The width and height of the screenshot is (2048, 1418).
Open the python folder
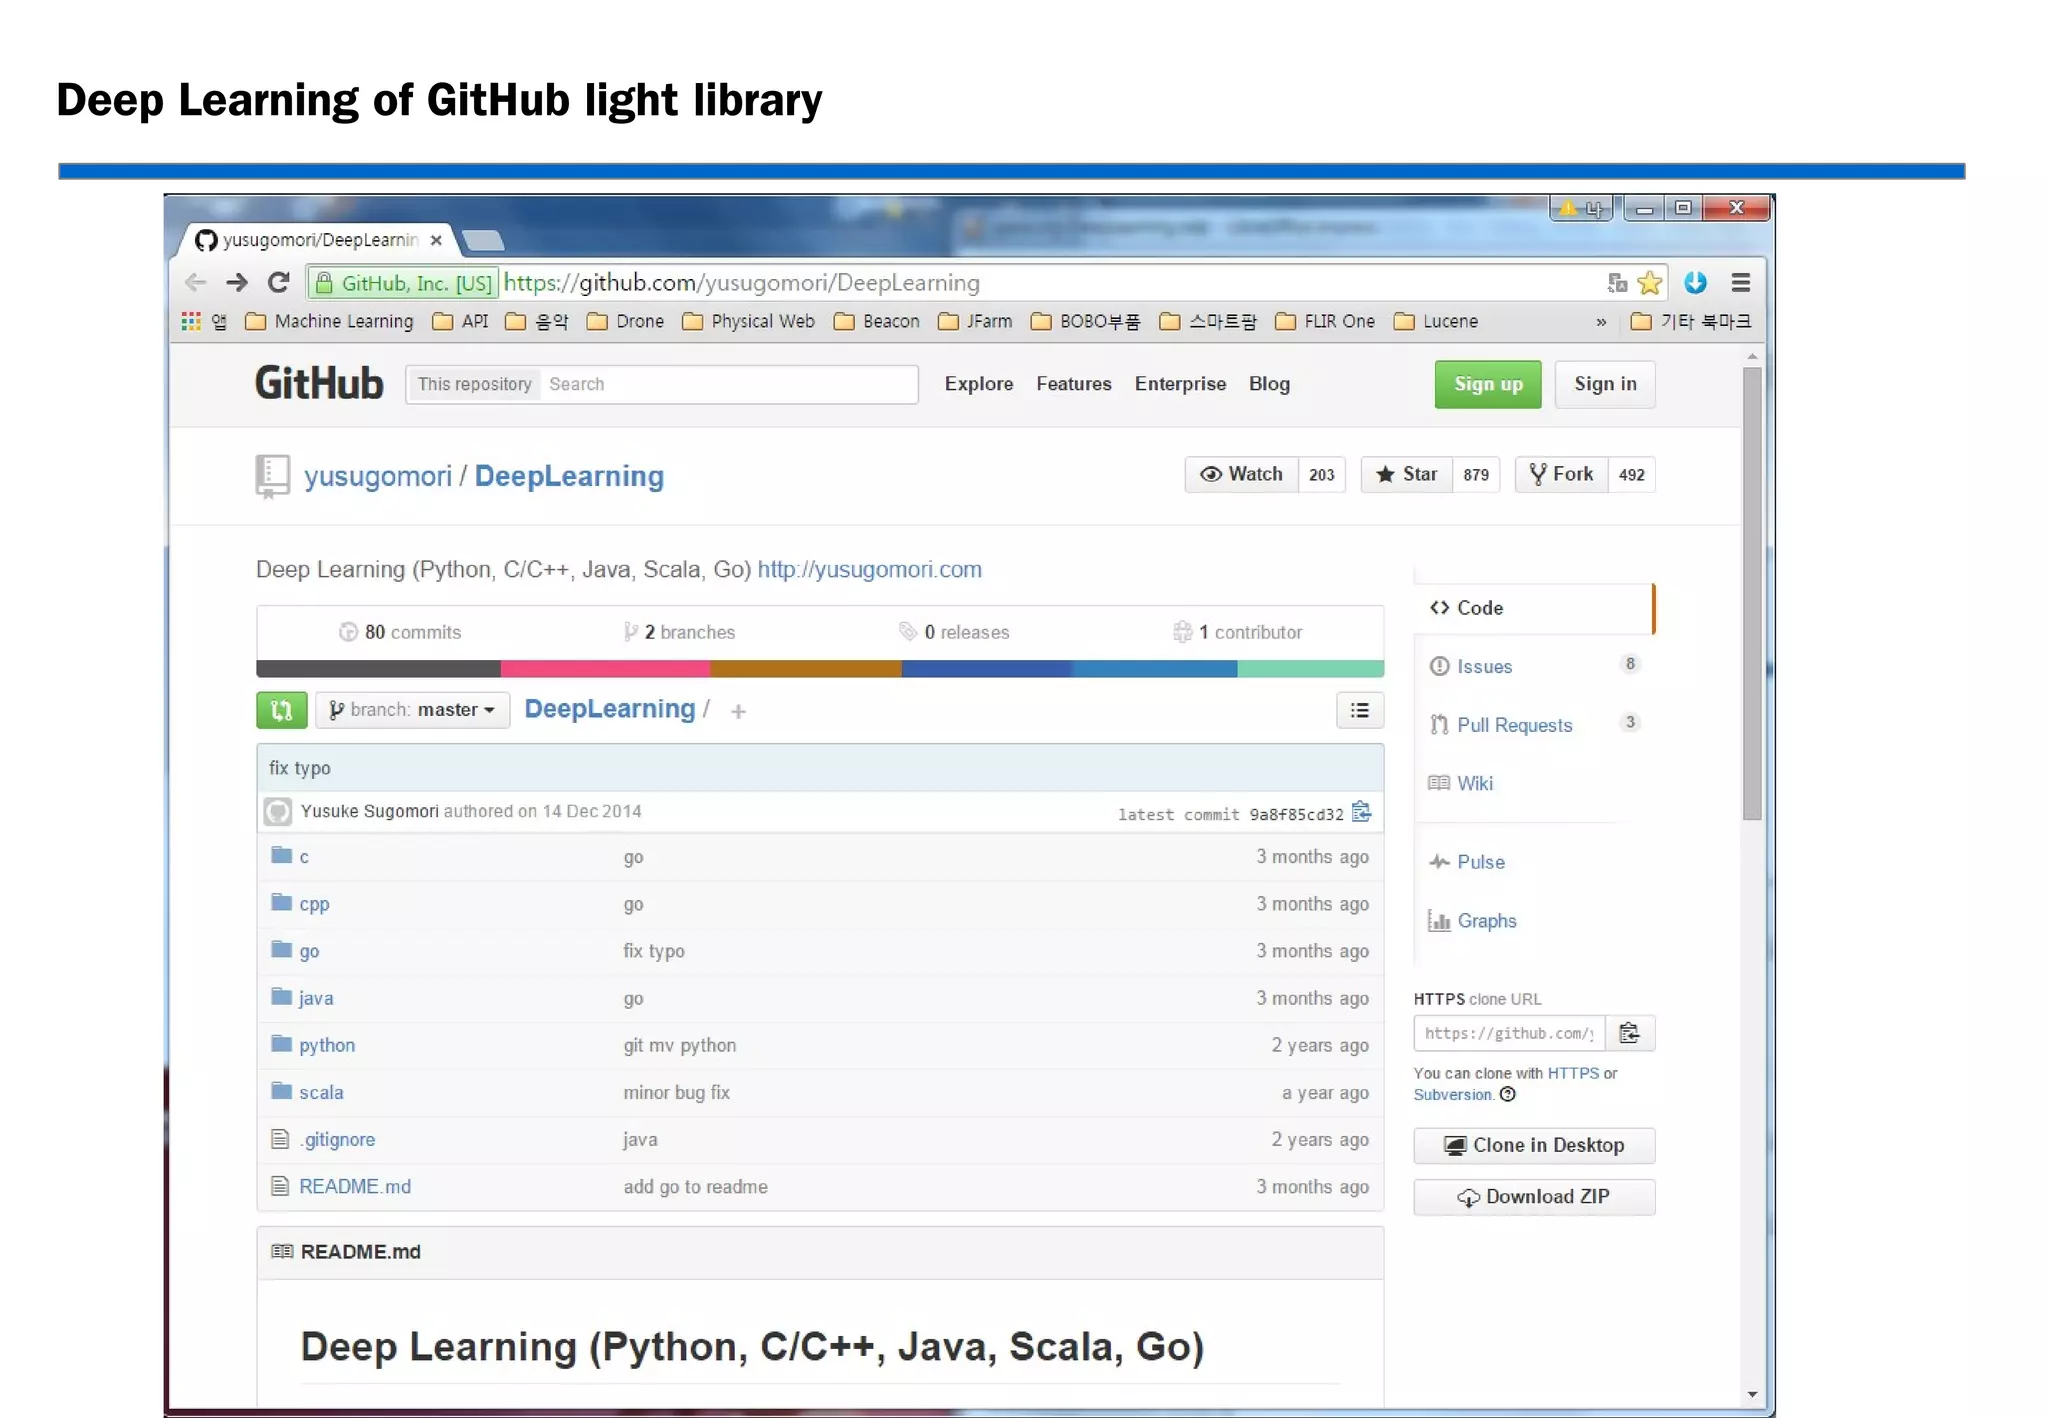tap(327, 1045)
